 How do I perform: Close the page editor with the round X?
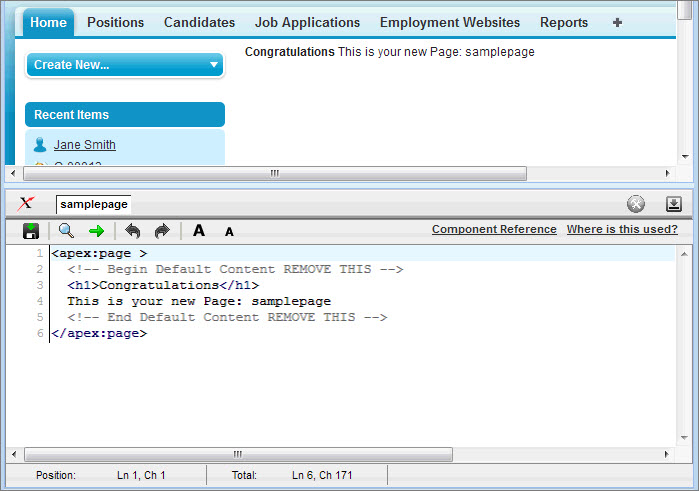coord(636,204)
